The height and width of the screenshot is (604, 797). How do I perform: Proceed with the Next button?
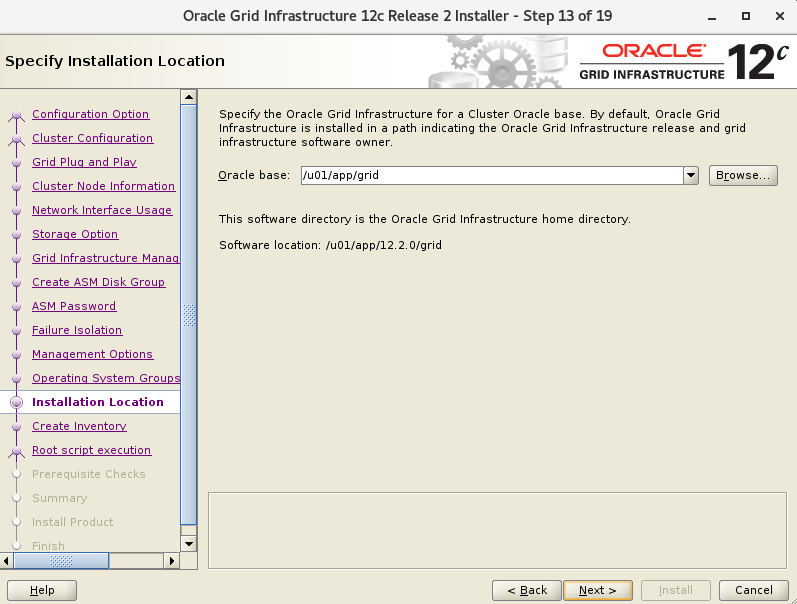click(x=598, y=590)
